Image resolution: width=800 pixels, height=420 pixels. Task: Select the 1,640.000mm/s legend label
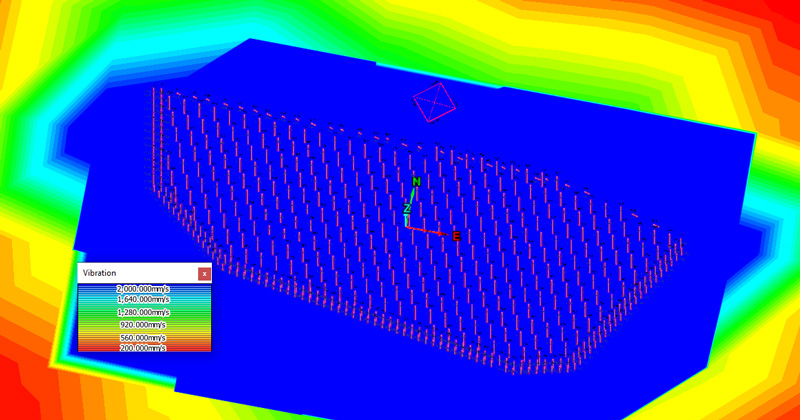tap(143, 299)
